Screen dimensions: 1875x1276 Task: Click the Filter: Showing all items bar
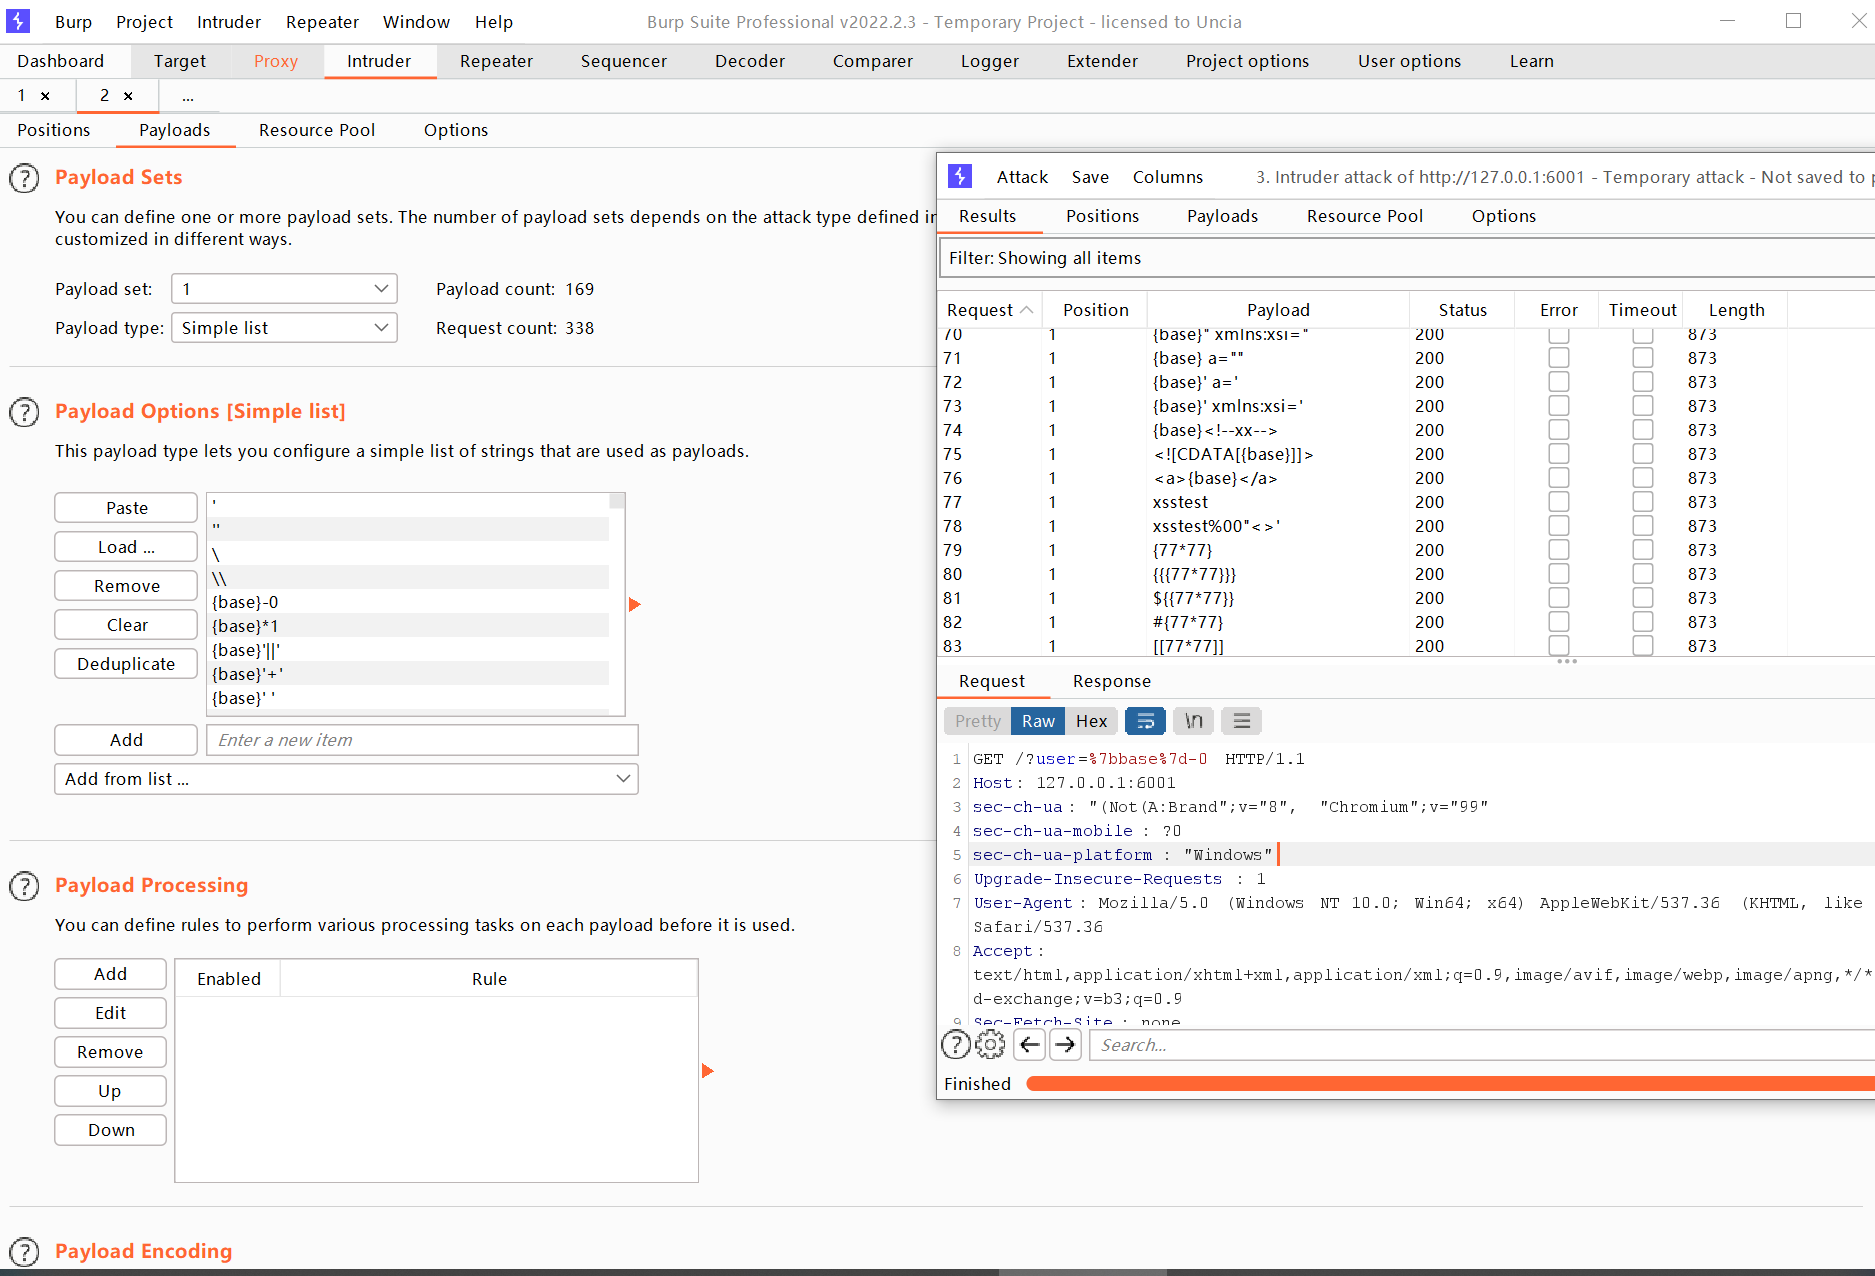coord(1406,258)
